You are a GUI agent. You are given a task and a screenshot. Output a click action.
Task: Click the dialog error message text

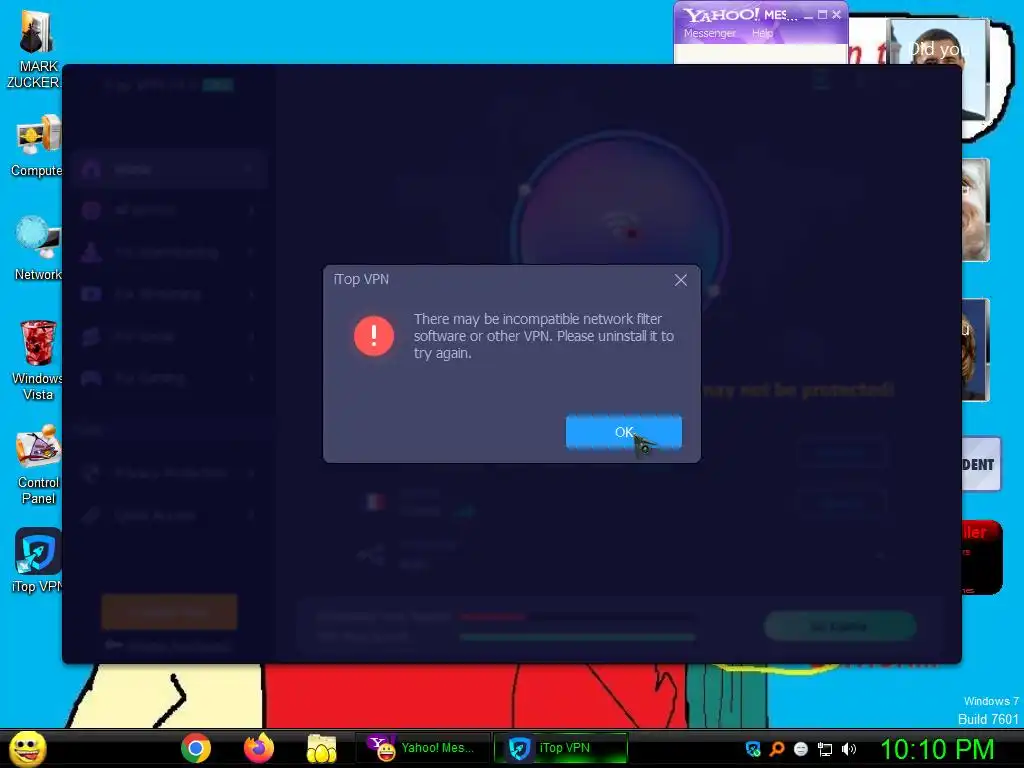[543, 336]
